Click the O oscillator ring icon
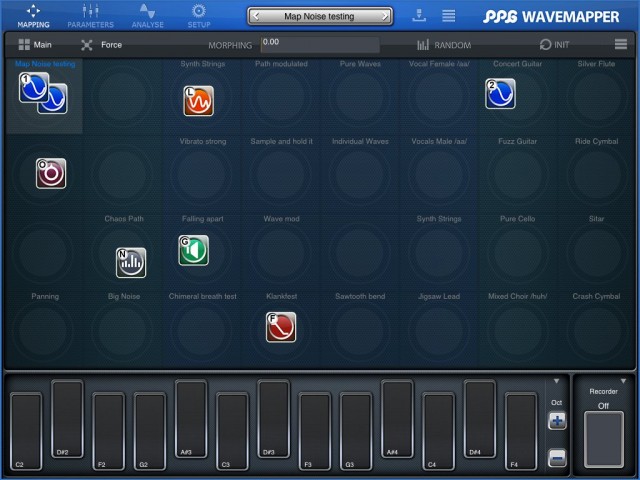 point(51,173)
